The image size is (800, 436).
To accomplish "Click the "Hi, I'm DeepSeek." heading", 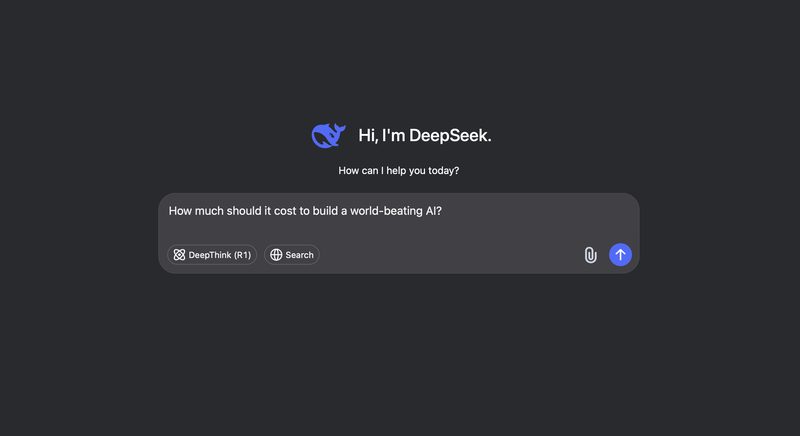I will 424,136.
